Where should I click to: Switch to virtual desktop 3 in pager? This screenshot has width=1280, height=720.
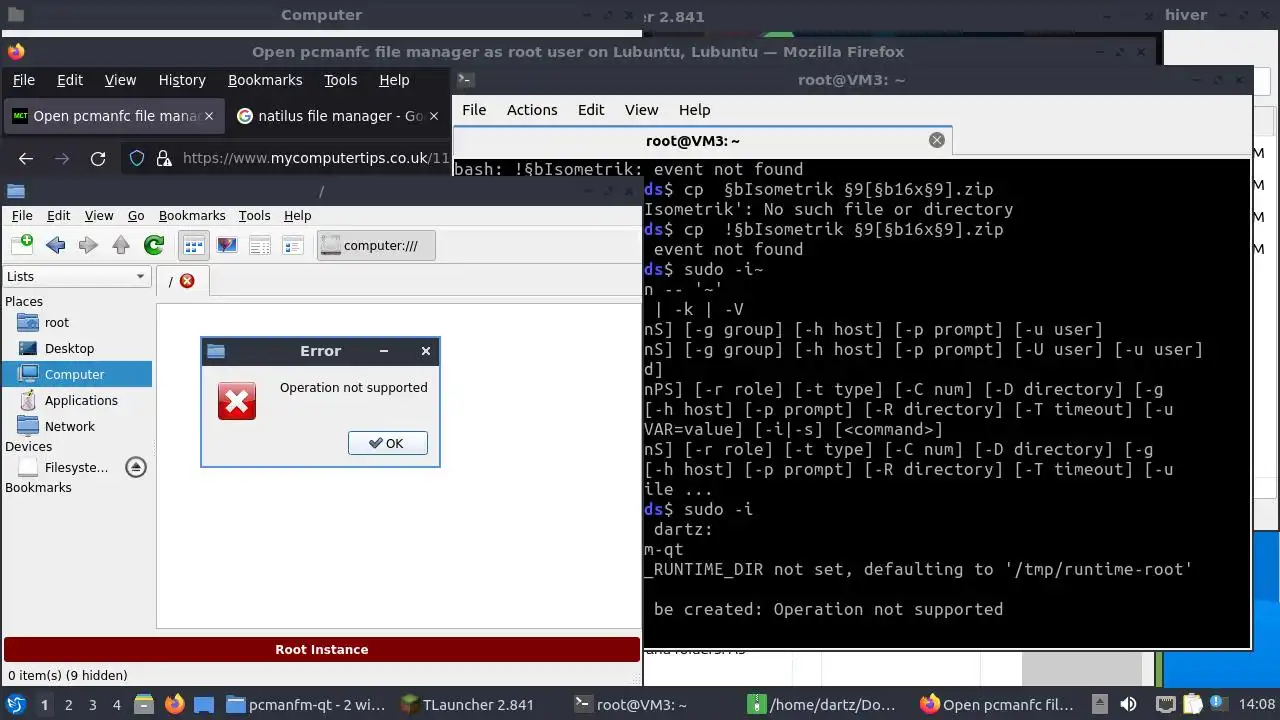coord(93,705)
